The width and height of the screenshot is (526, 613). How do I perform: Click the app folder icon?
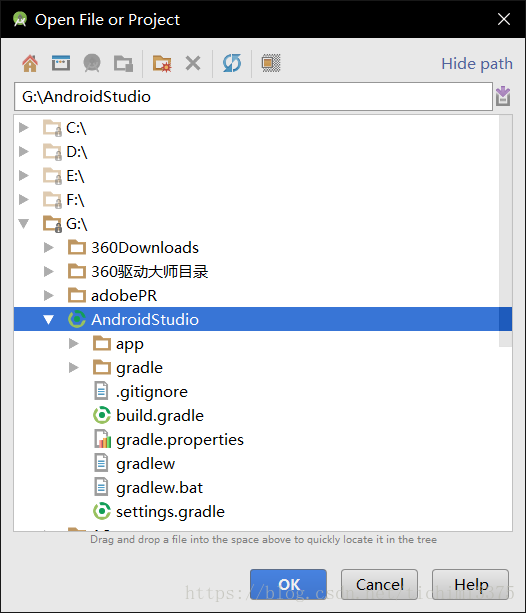(102, 343)
